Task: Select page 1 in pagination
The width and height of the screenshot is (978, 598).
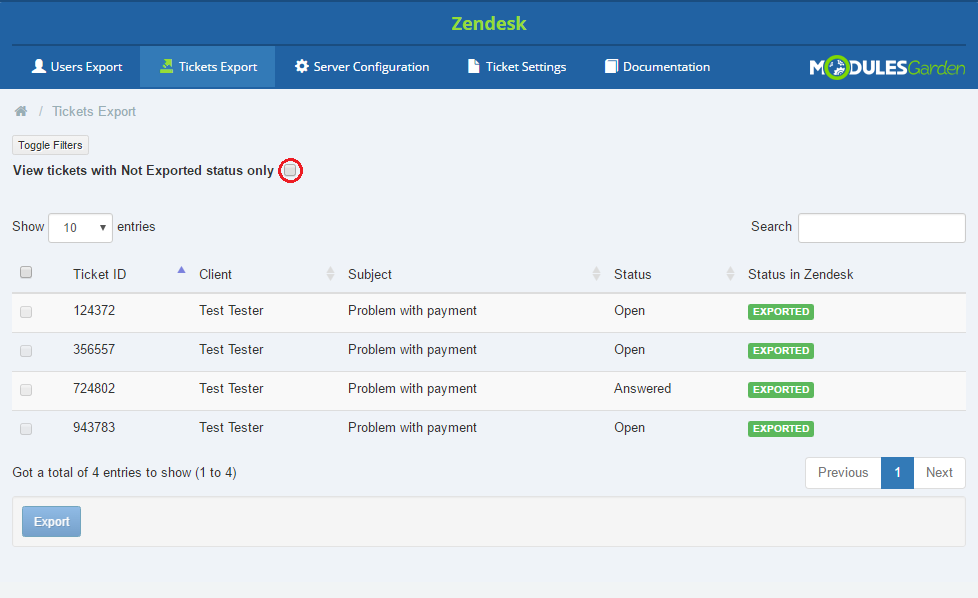Action: (898, 473)
